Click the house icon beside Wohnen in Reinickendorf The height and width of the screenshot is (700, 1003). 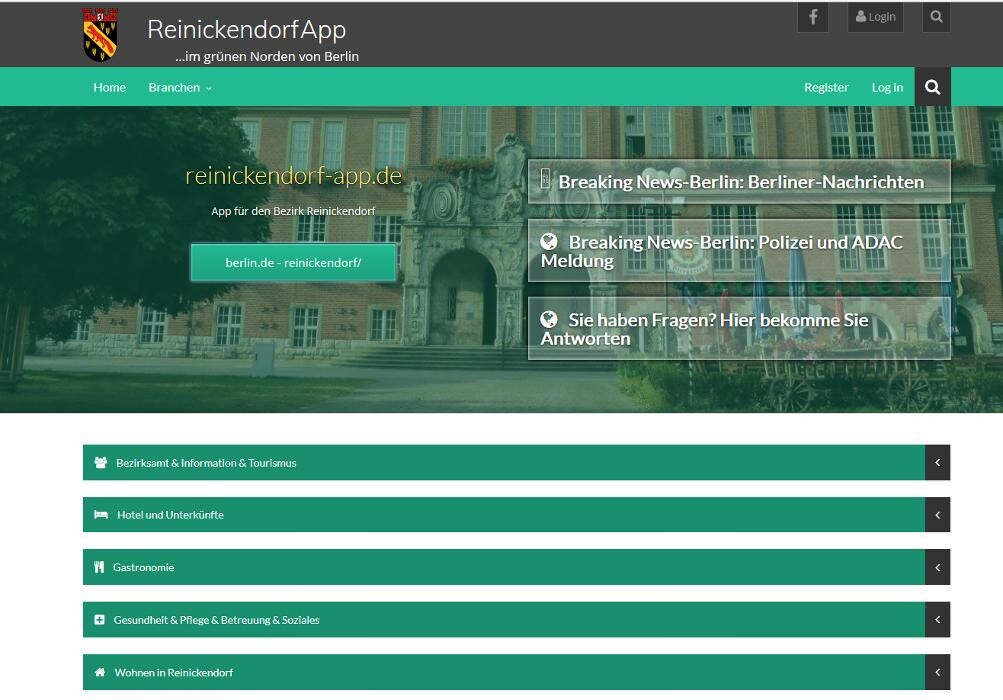[x=99, y=673]
